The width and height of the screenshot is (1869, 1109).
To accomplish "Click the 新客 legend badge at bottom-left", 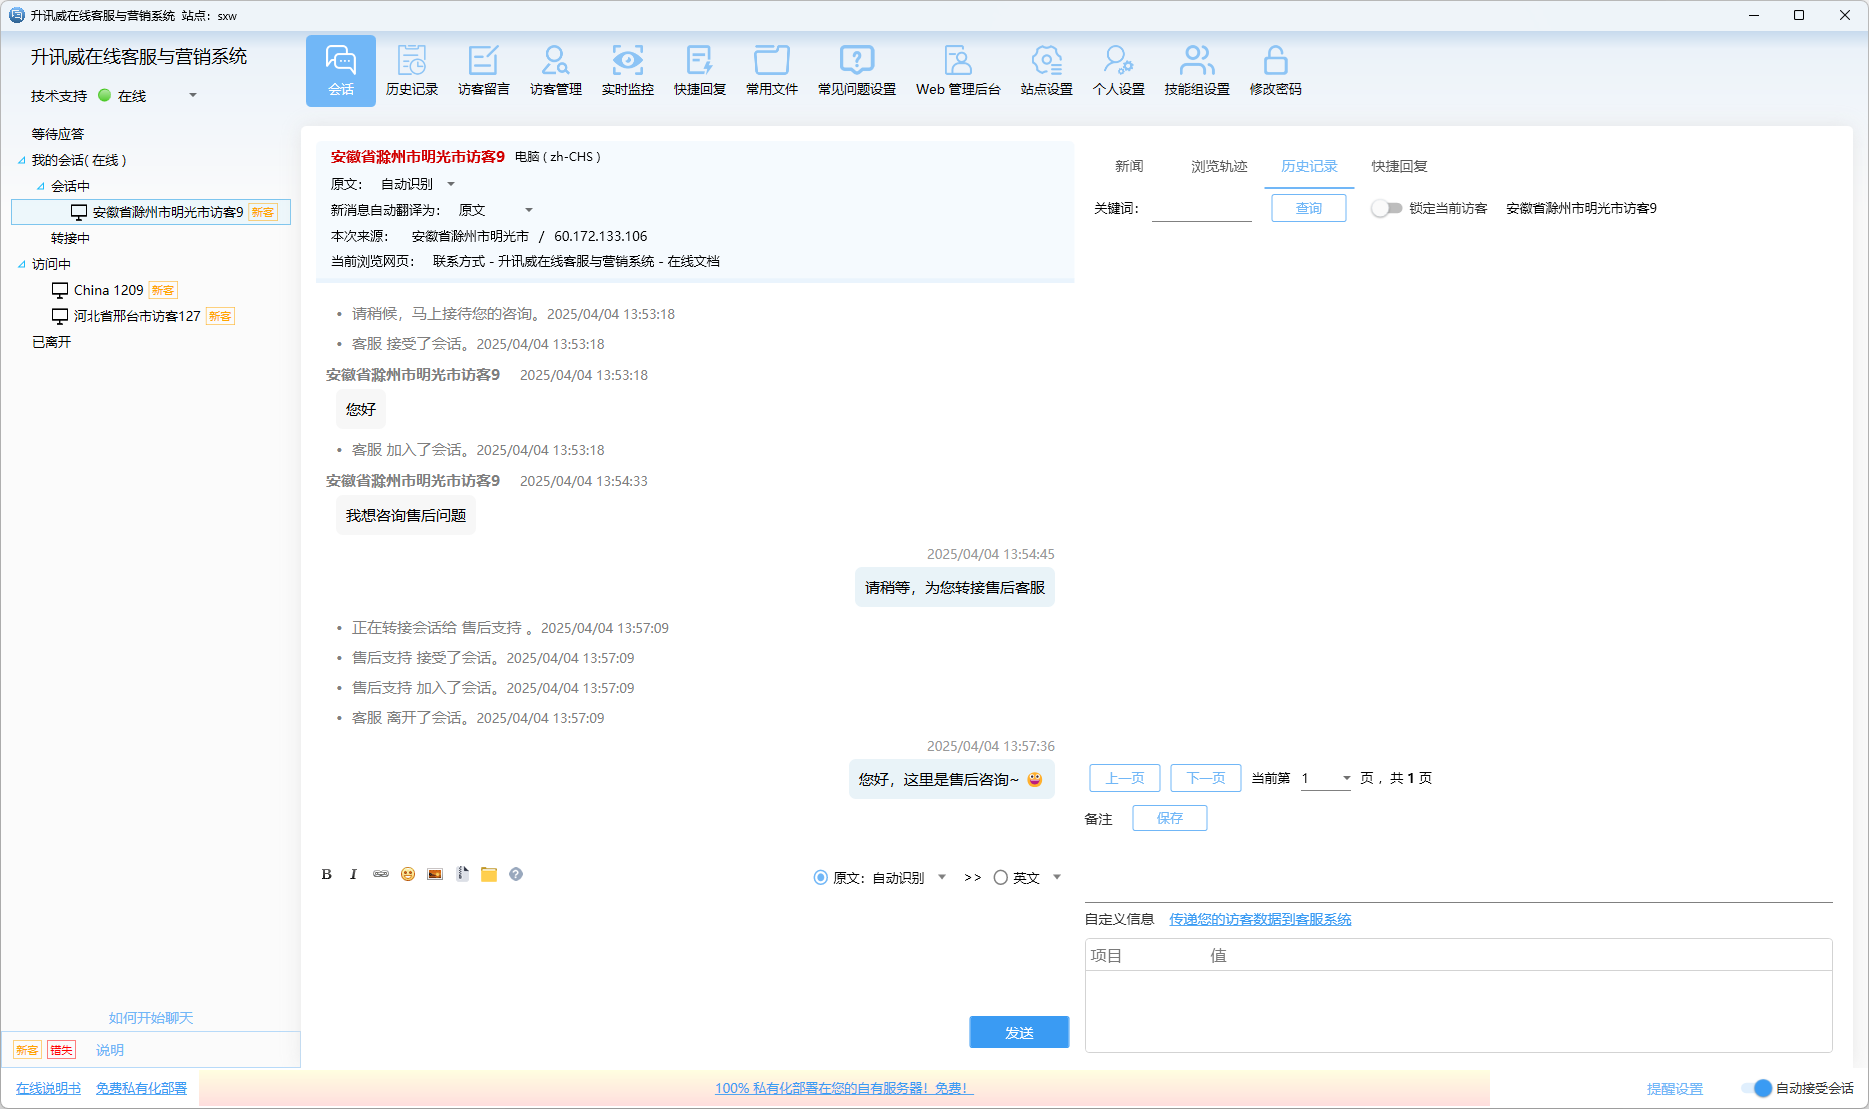I will tap(27, 1050).
